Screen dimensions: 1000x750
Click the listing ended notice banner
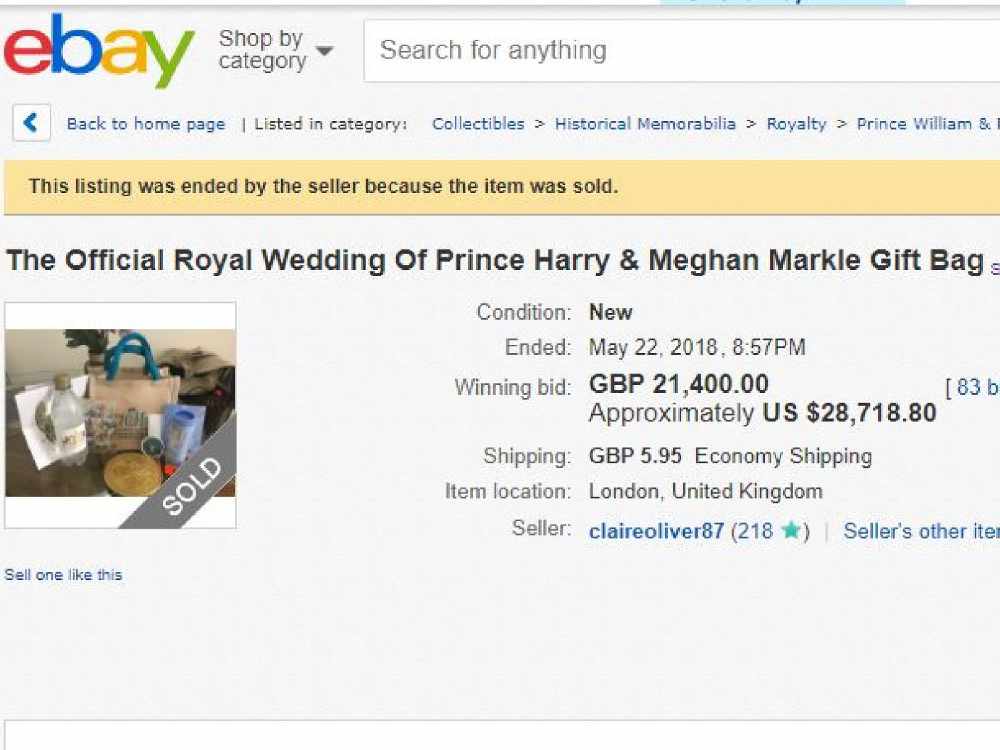502,188
